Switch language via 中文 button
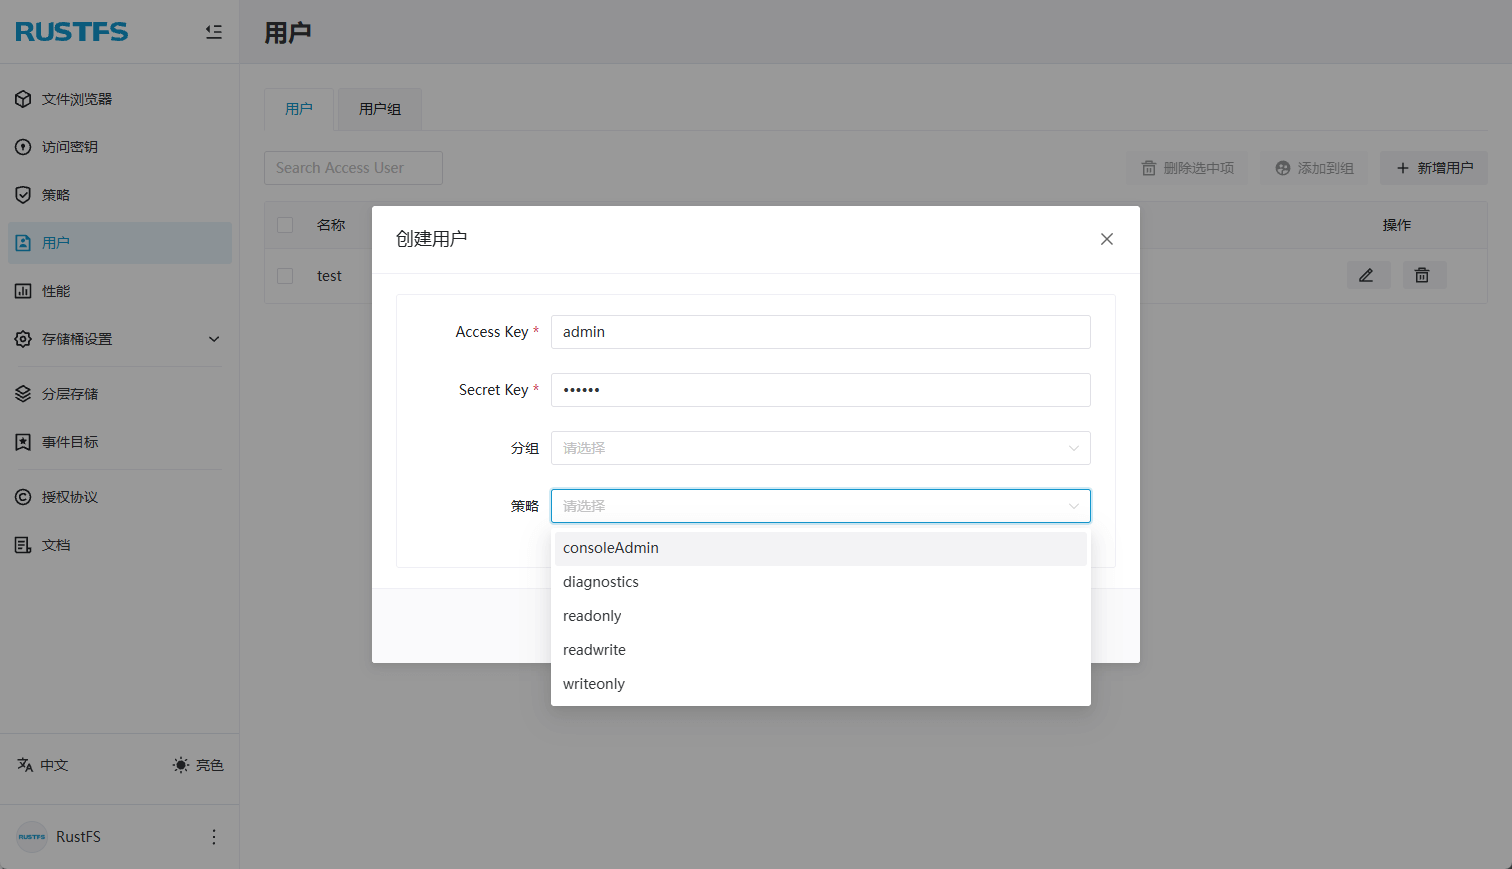Screen dimensions: 1512x869 [x=43, y=765]
